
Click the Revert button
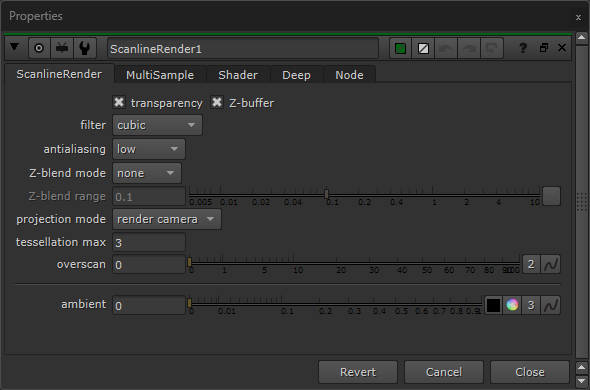click(x=358, y=372)
